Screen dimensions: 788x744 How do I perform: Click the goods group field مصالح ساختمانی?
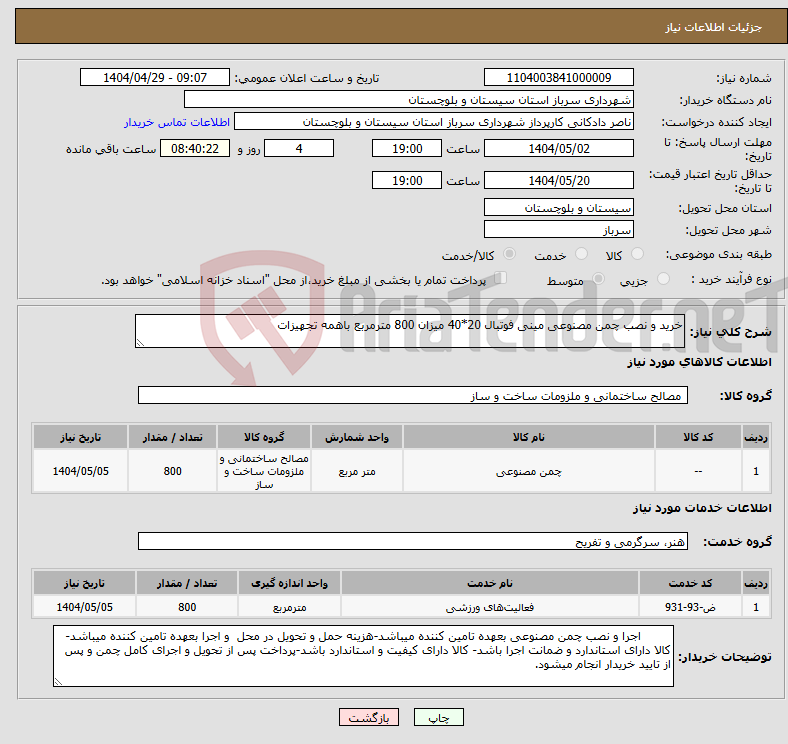pos(413,395)
